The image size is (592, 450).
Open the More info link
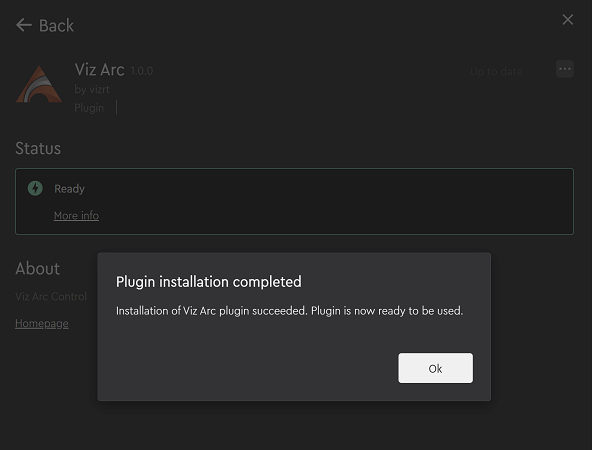pos(76,216)
